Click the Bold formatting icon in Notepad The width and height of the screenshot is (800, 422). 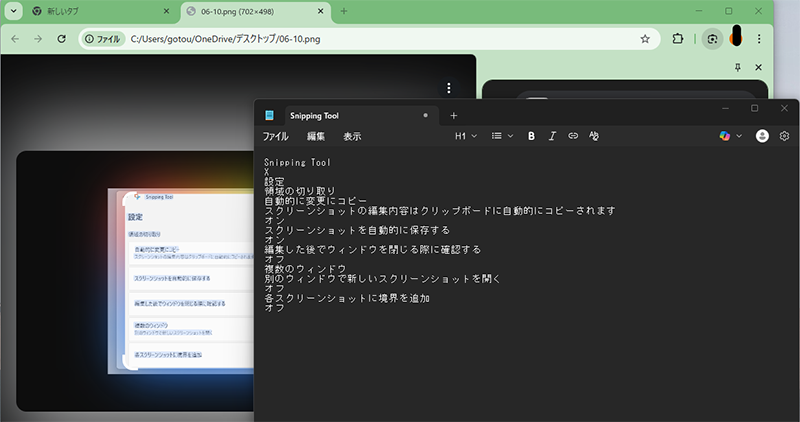point(531,136)
